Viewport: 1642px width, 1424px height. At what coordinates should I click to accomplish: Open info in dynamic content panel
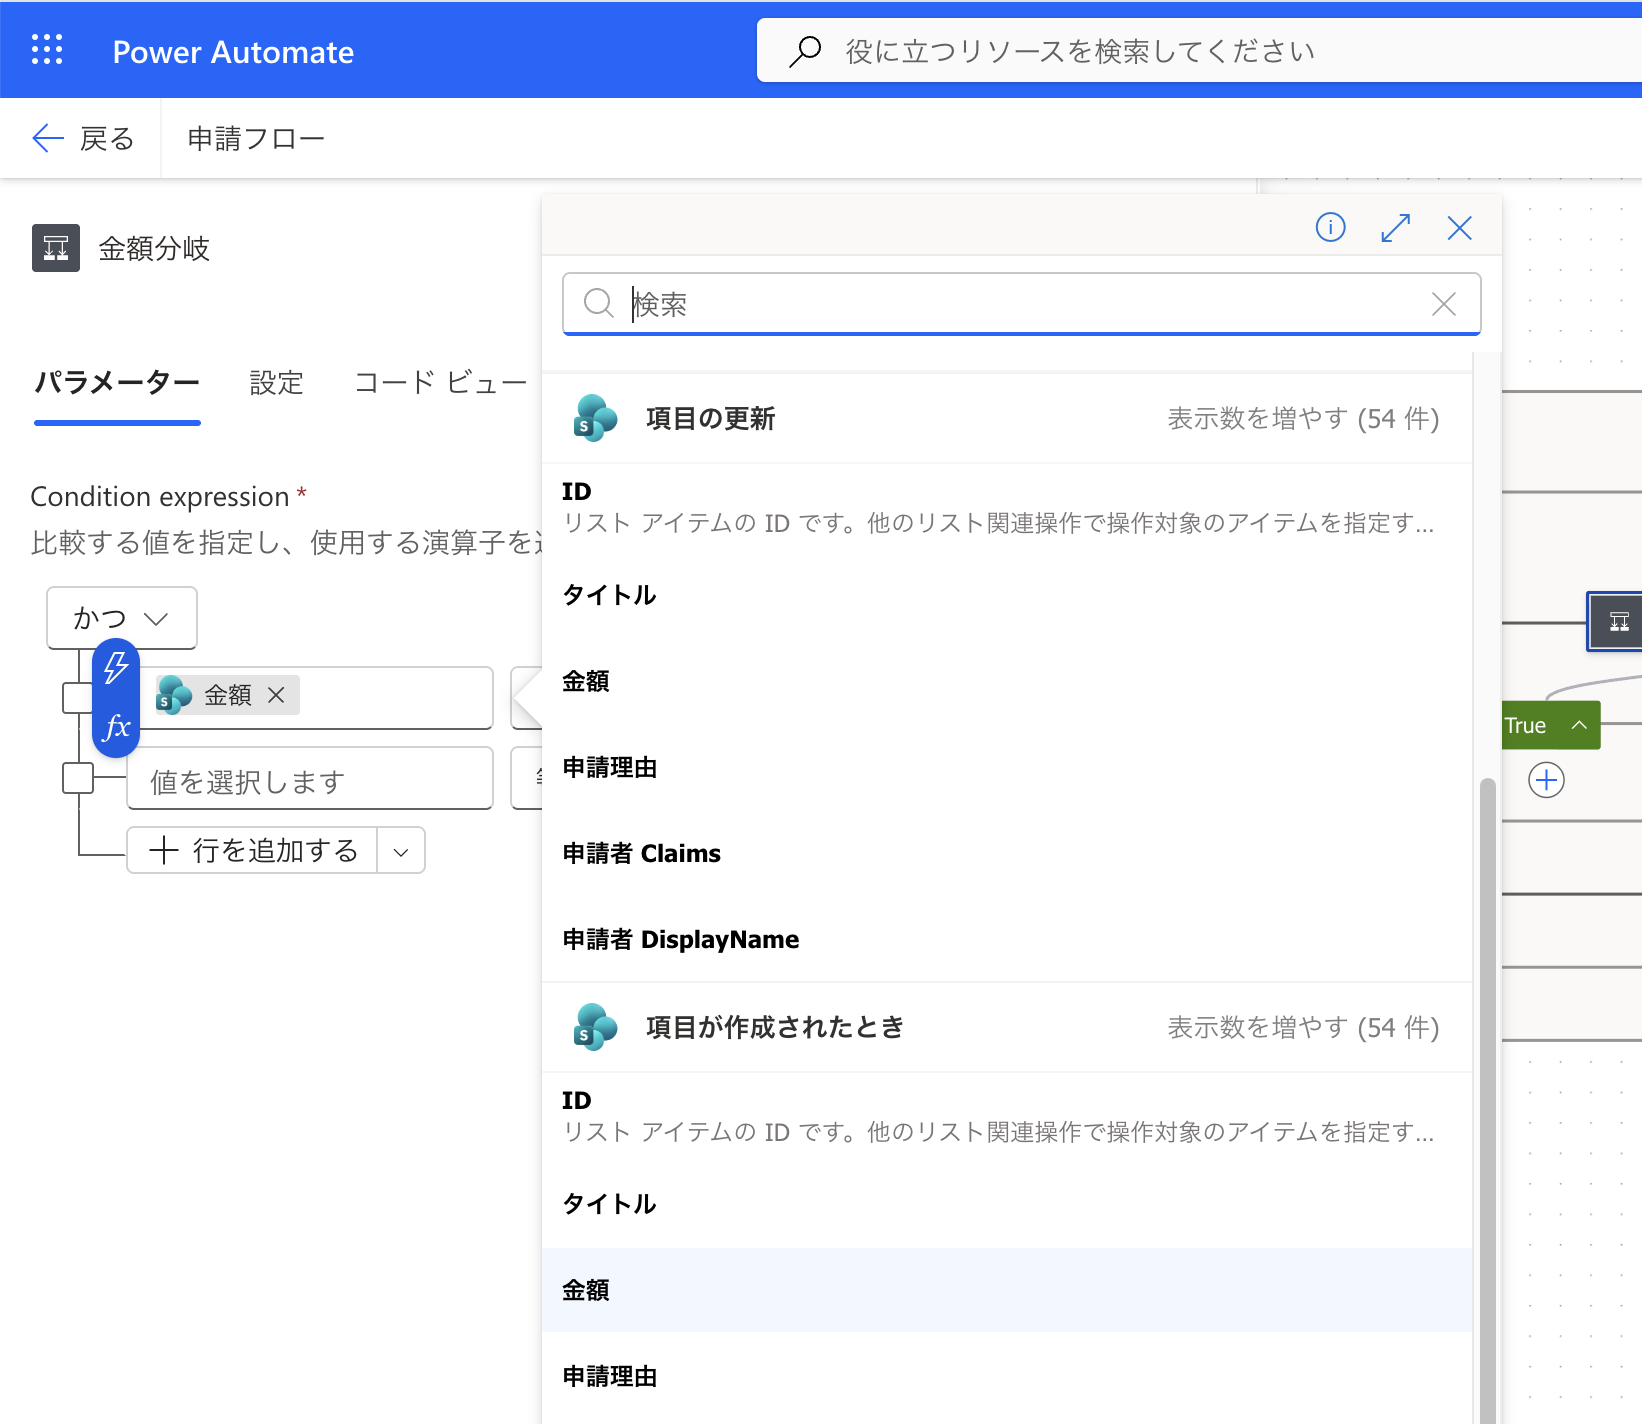coord(1330,228)
